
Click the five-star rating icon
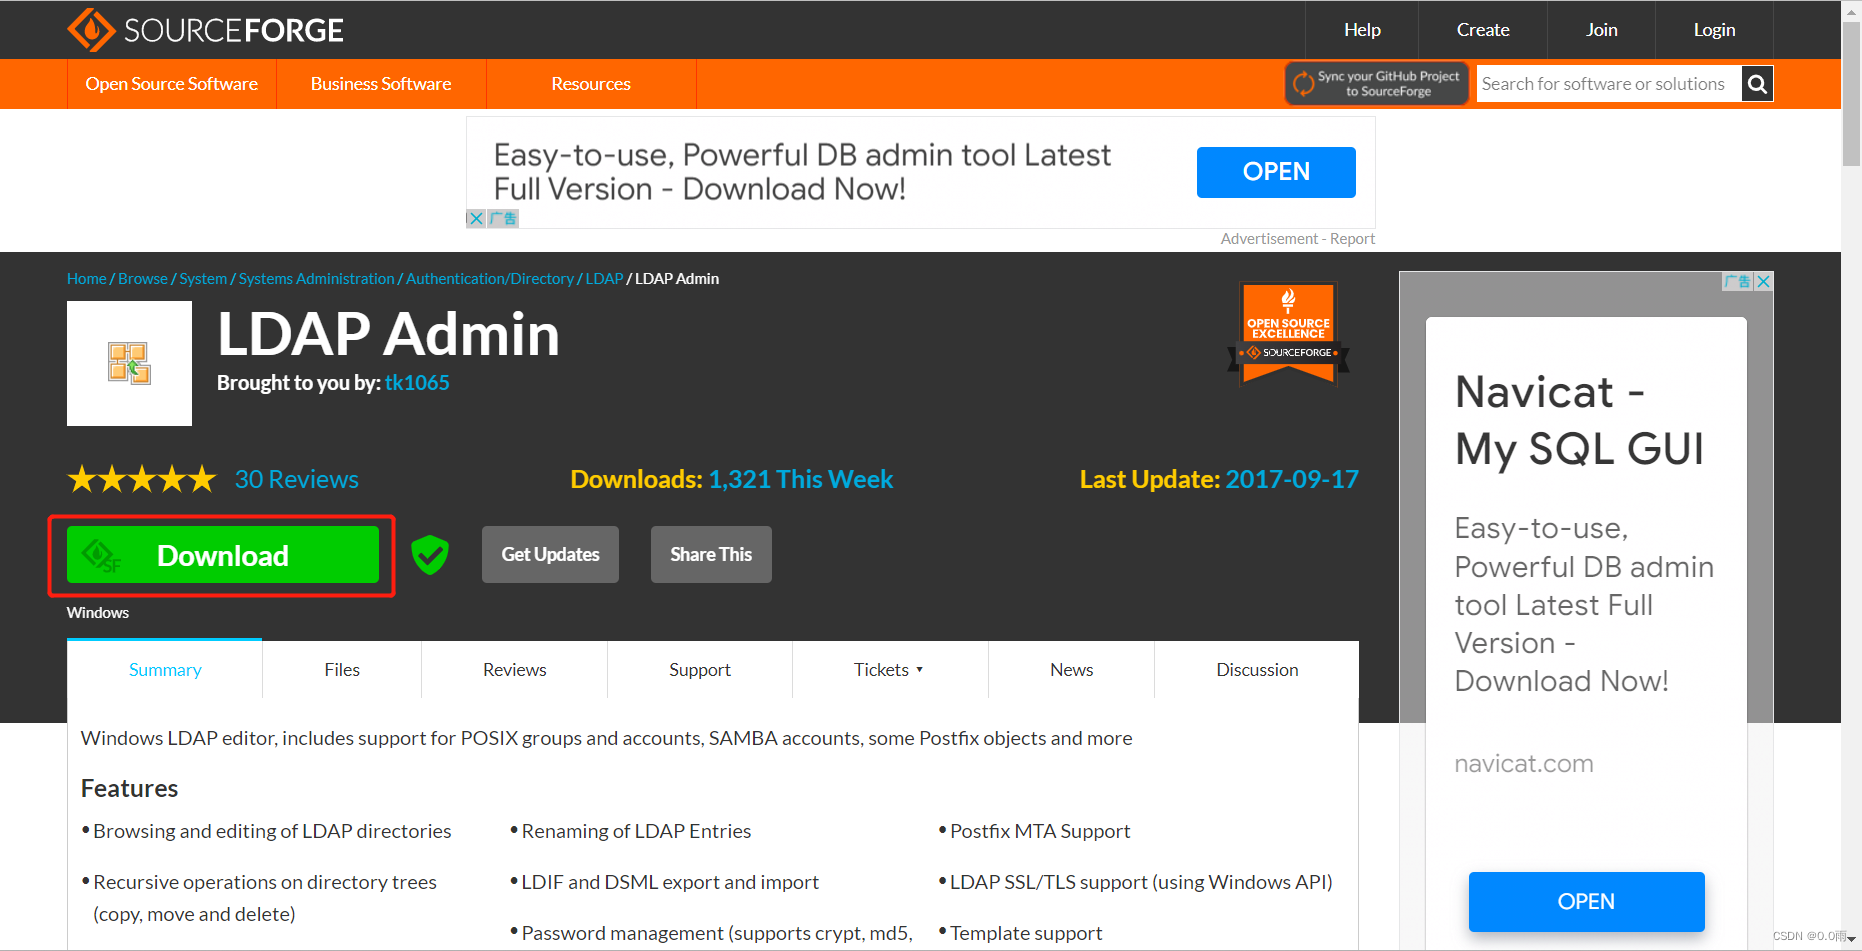[x=141, y=479]
